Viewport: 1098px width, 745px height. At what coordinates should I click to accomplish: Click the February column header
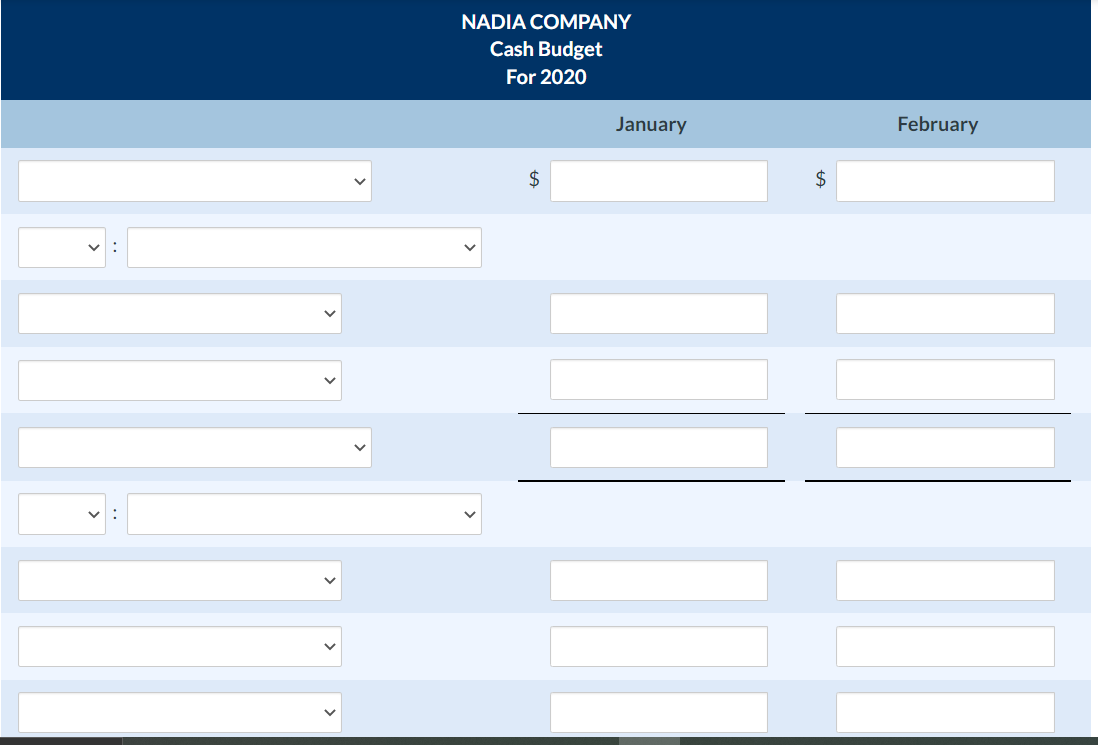coord(938,124)
